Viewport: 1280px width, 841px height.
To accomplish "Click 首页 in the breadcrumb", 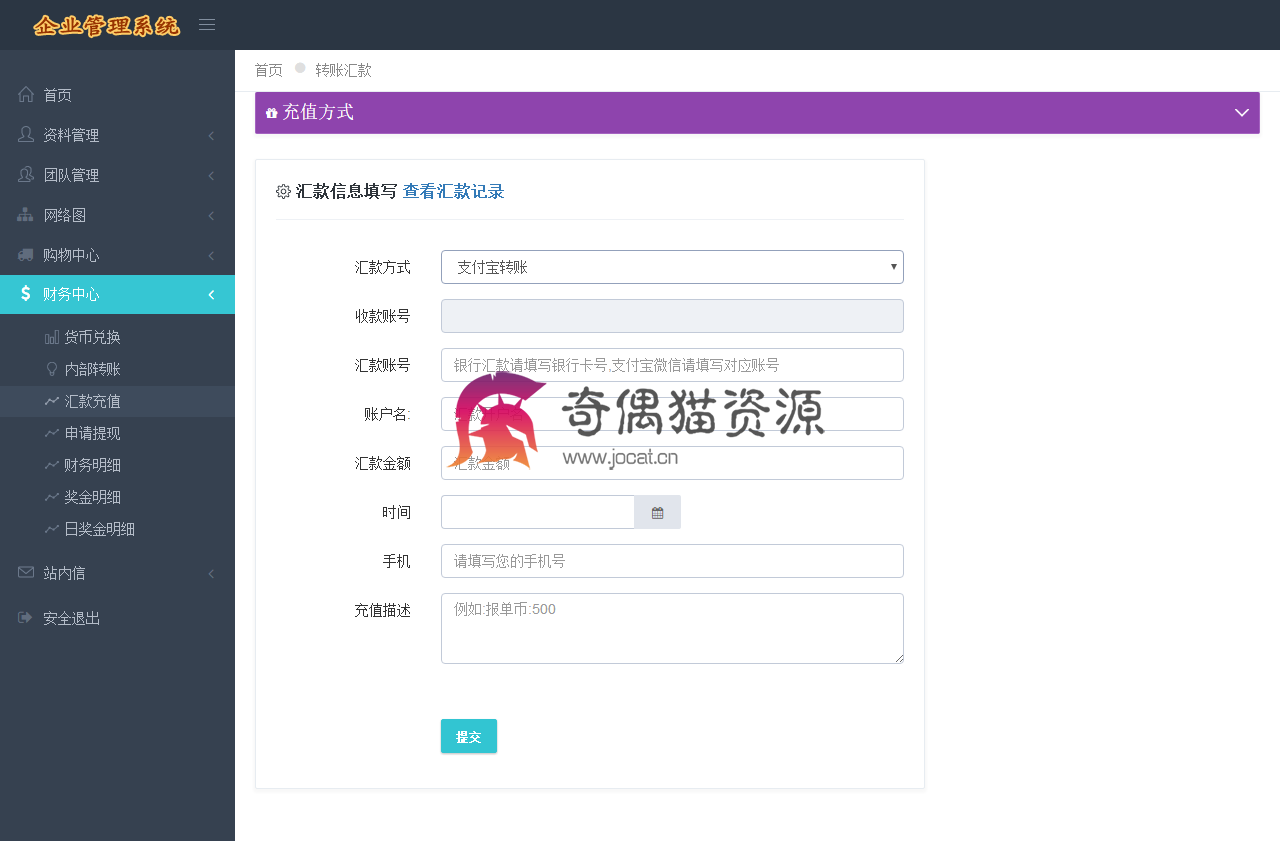I will [268, 70].
